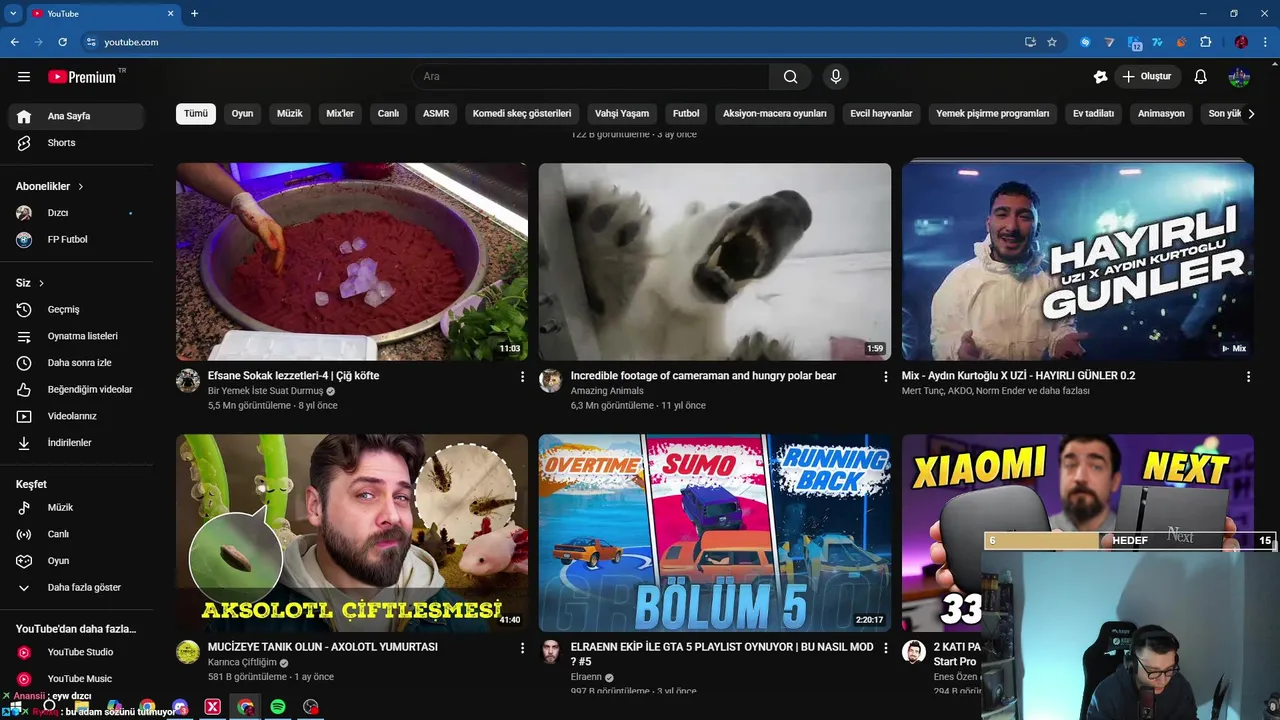Open the Amazing Animals channel link
The image size is (1280, 720).
point(607,391)
